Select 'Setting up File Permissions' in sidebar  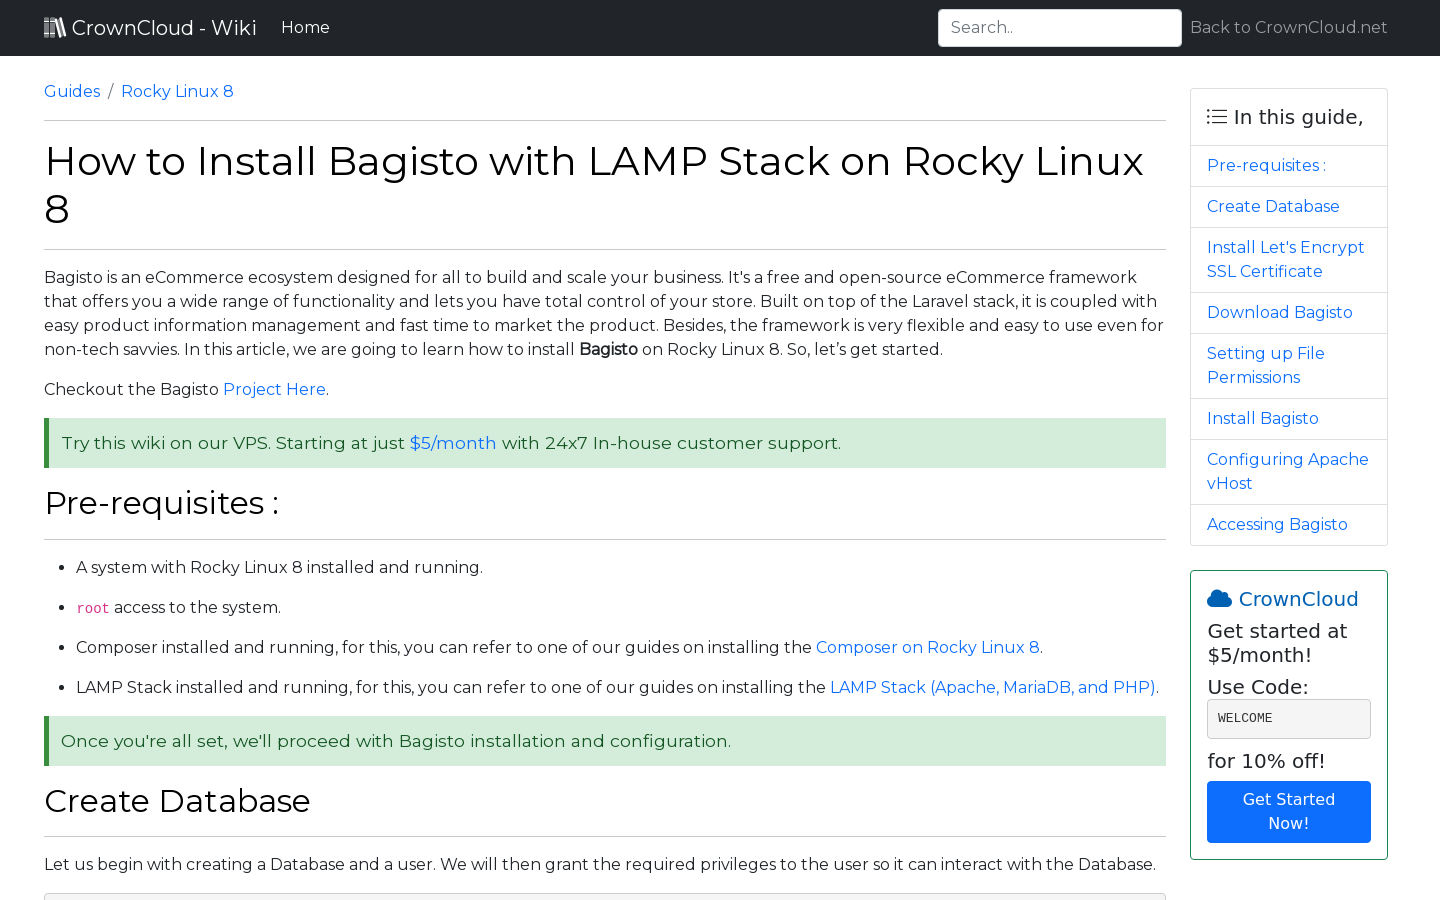[1265, 365]
